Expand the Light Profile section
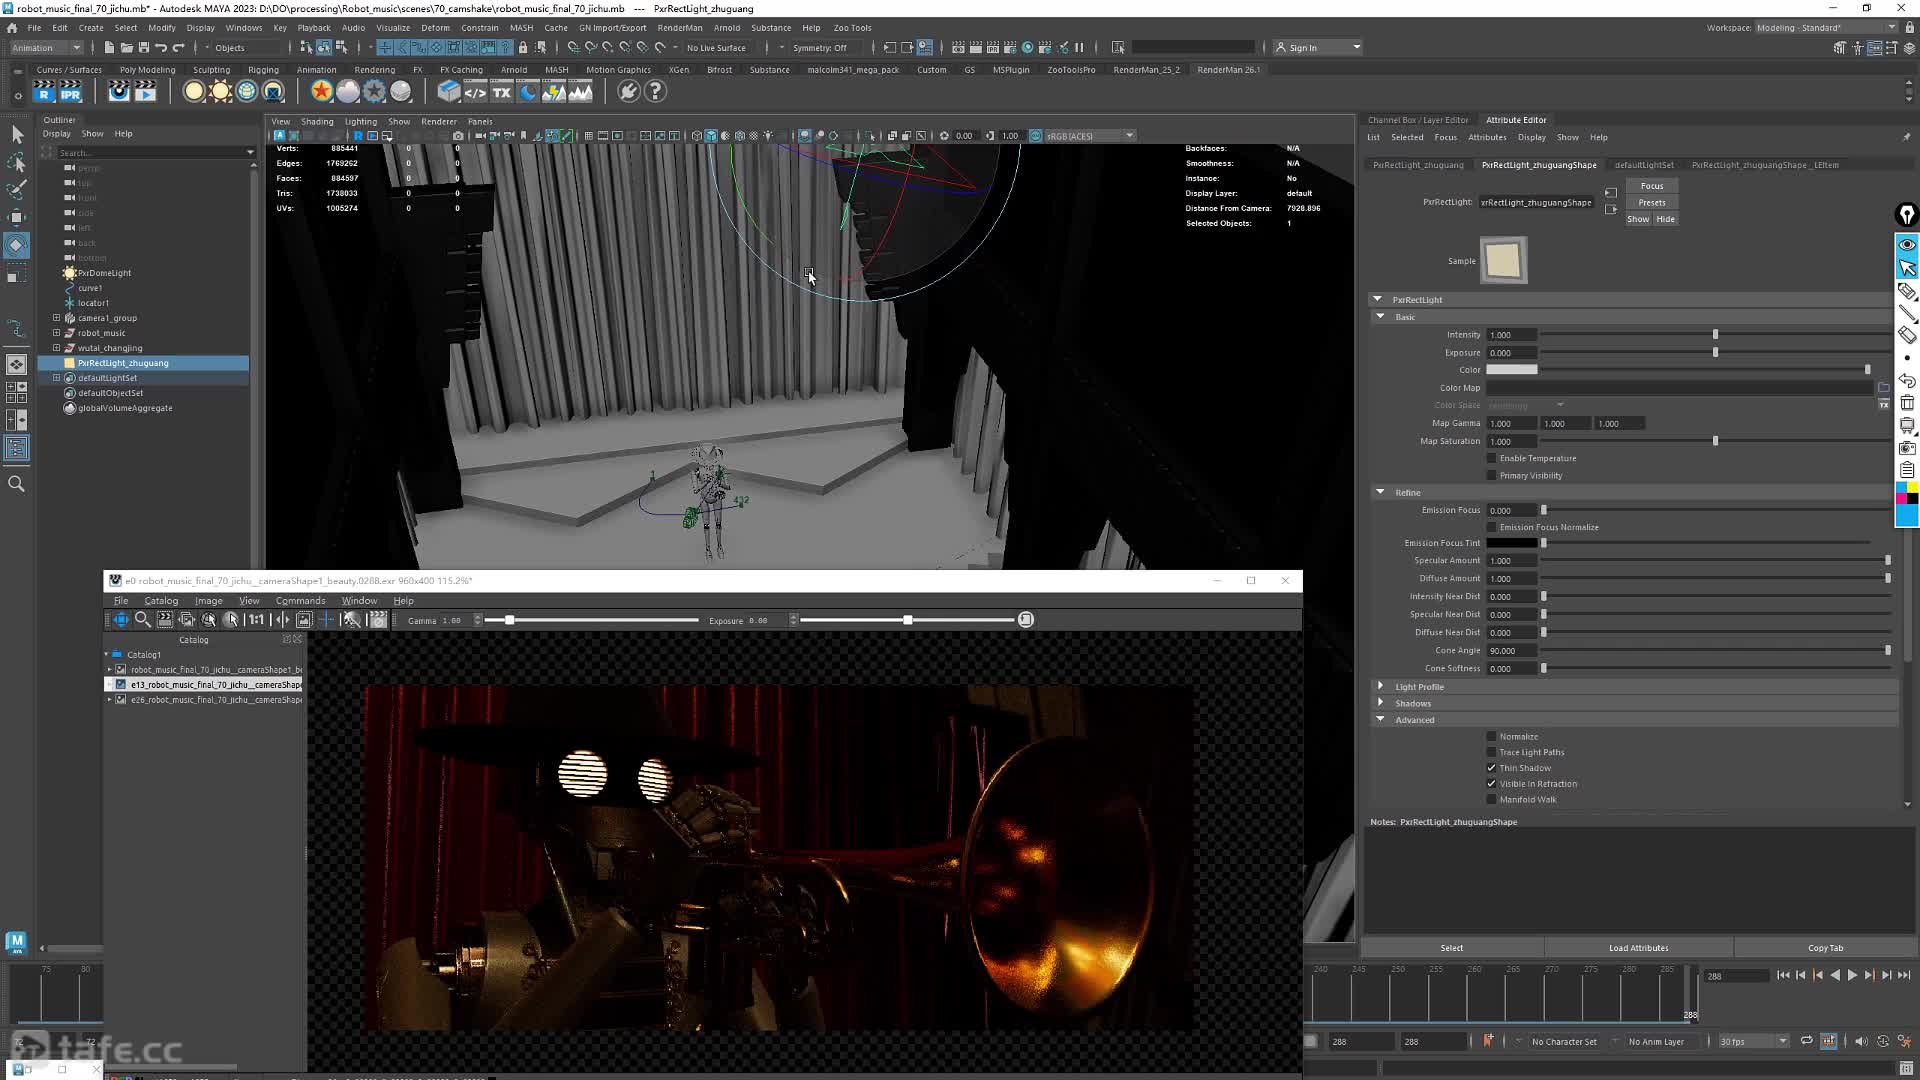This screenshot has height=1080, width=1920. (x=1381, y=687)
